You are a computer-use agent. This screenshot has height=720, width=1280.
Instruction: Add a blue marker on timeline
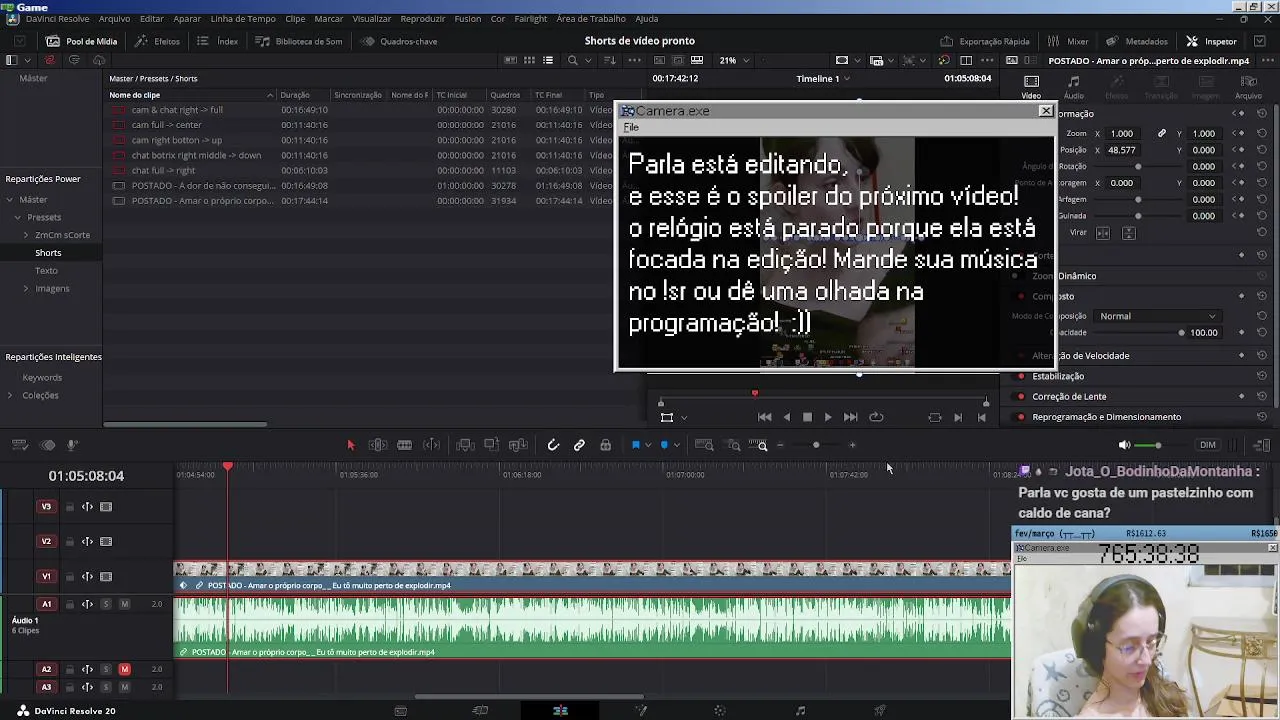tap(664, 445)
